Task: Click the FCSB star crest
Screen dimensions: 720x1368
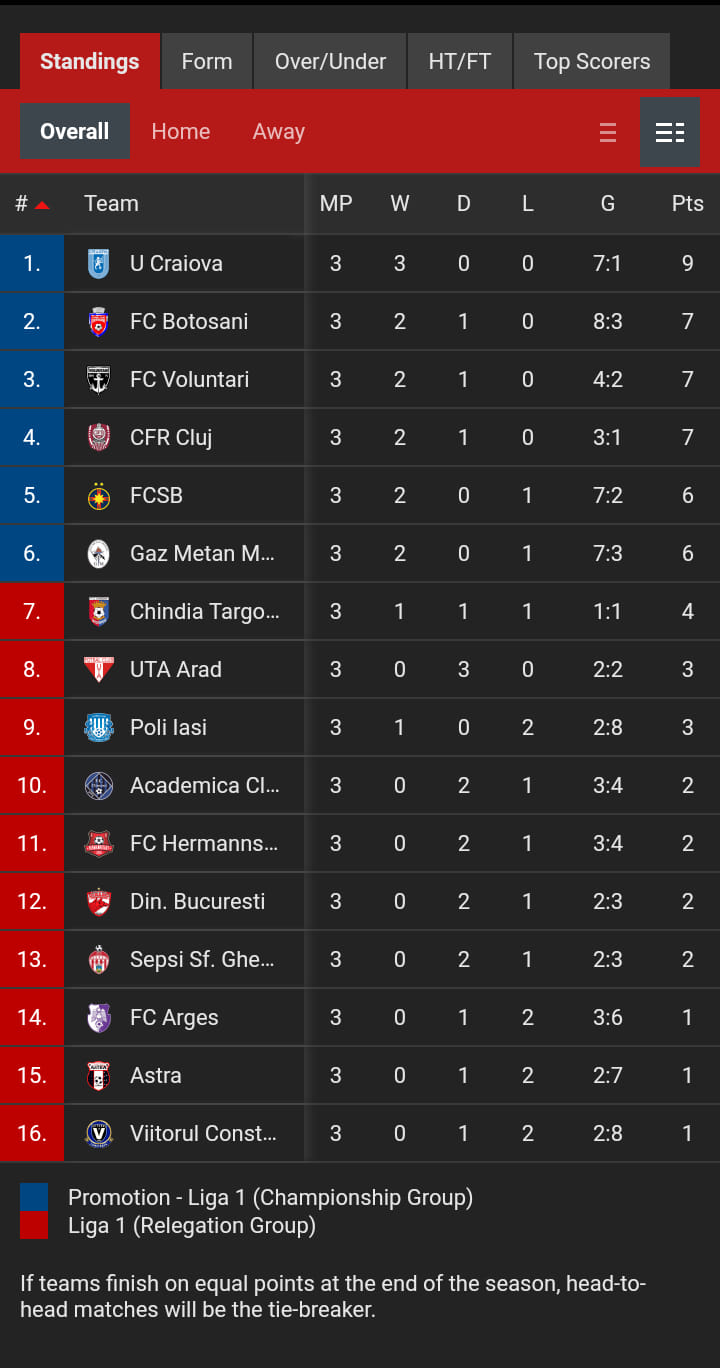Action: click(x=98, y=496)
